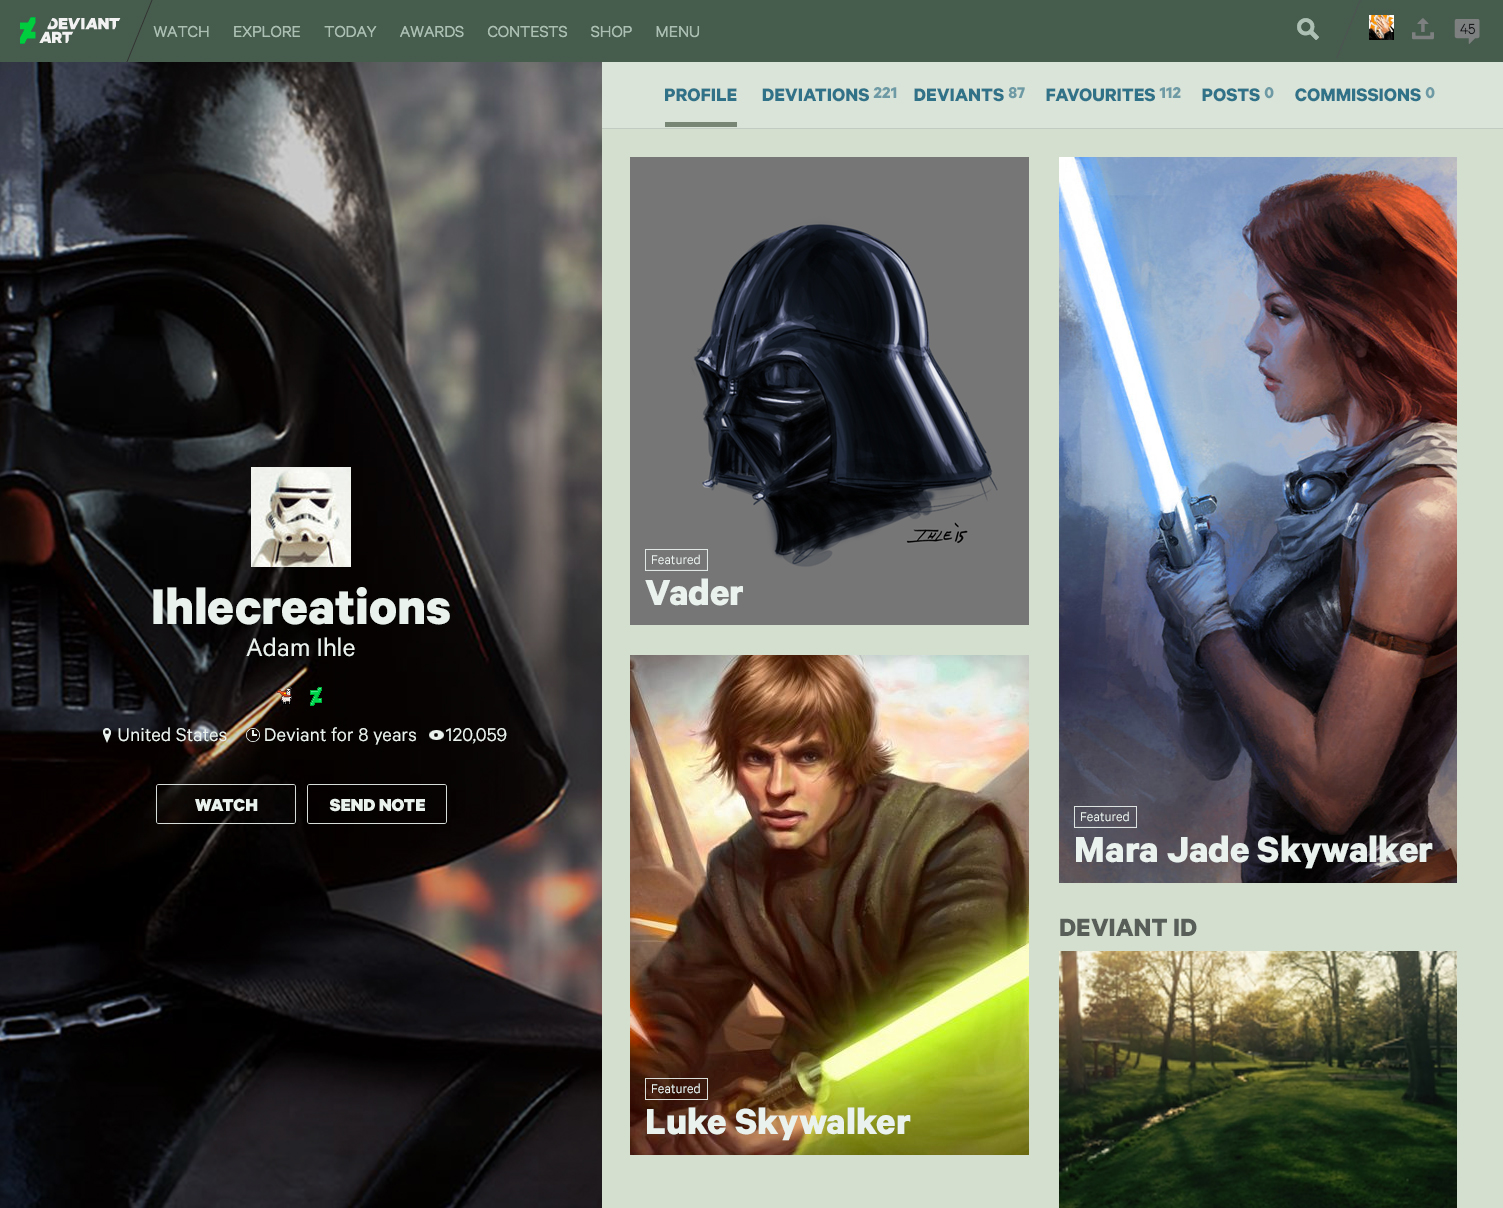The height and width of the screenshot is (1208, 1503).
Task: Click the location pin icon
Action: coord(107,735)
